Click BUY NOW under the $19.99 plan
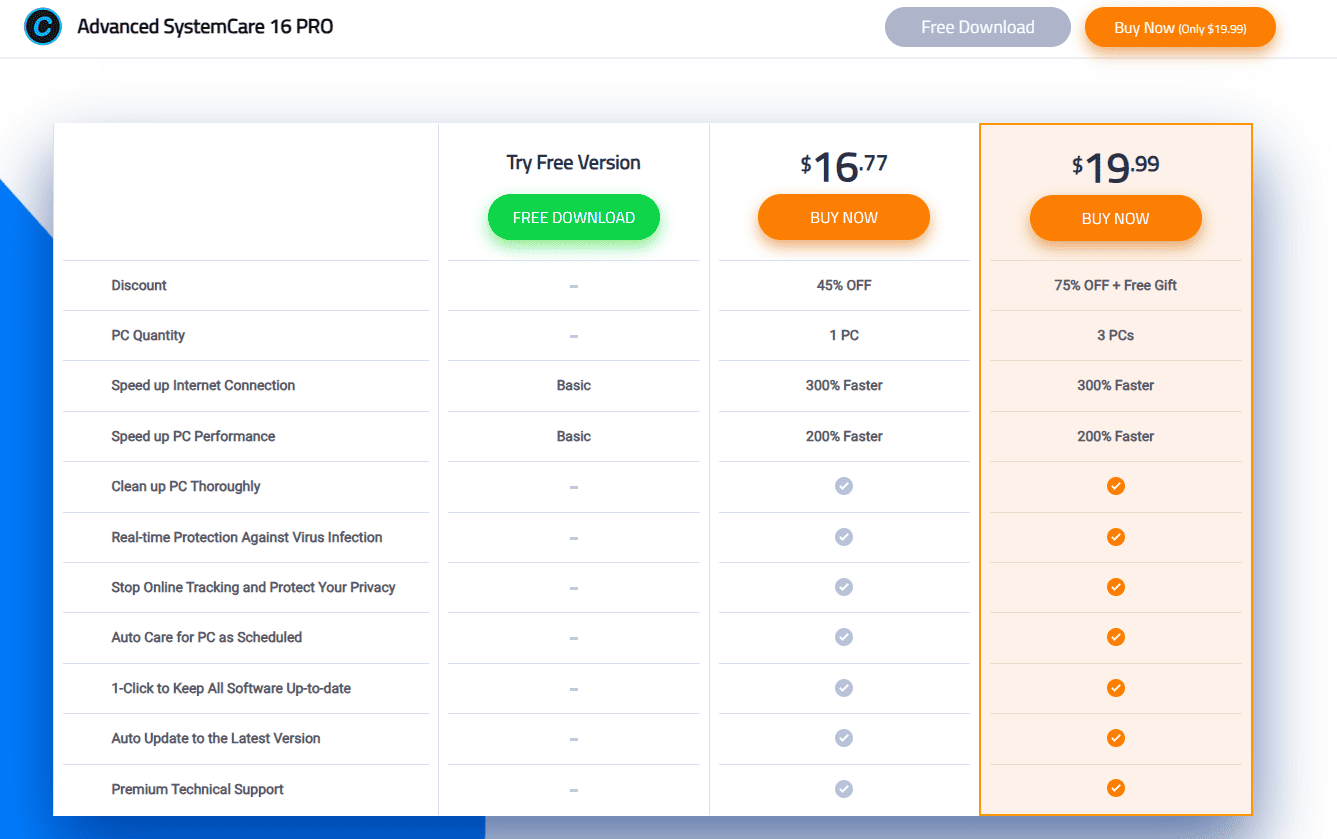 (1116, 218)
